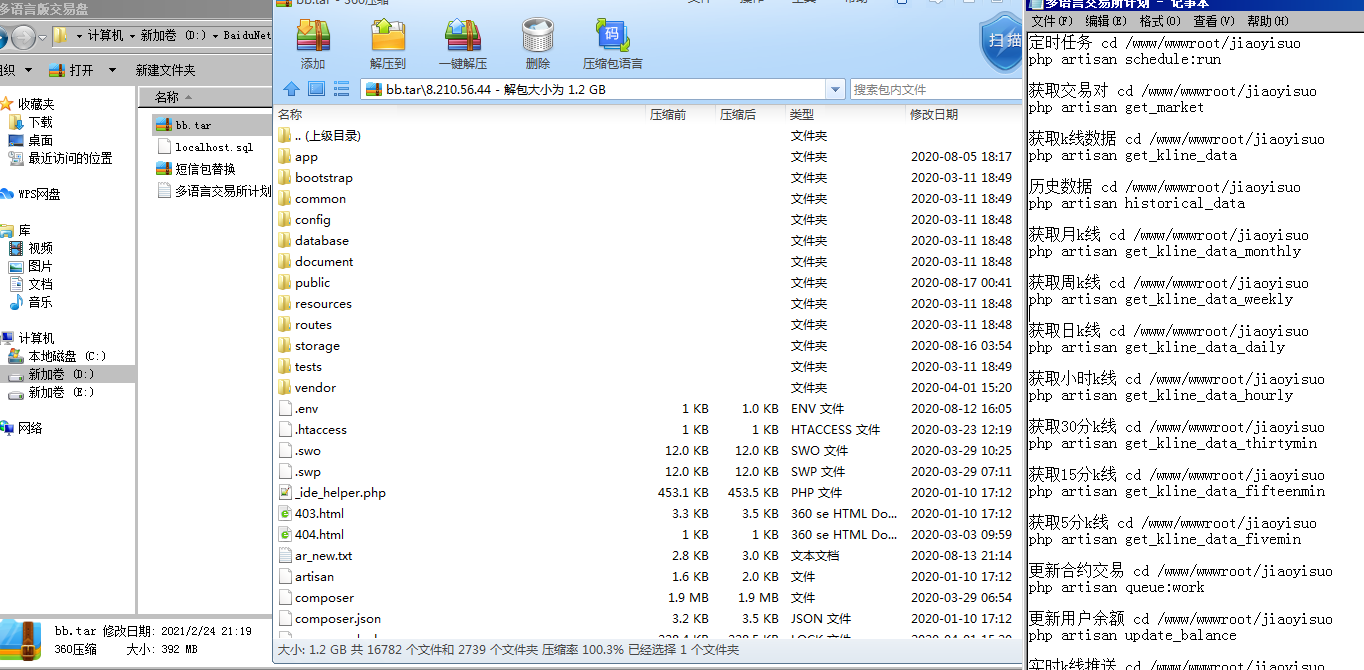
Task: Click the 搜索包内文件 search field
Action: [935, 89]
